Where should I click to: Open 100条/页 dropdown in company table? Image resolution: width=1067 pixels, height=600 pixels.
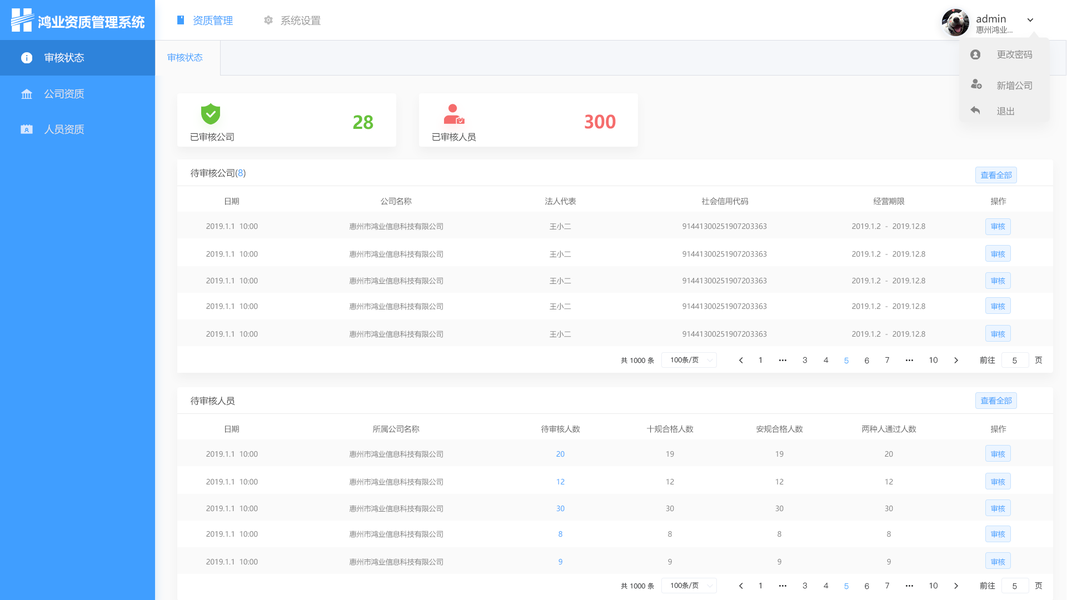[x=689, y=360]
